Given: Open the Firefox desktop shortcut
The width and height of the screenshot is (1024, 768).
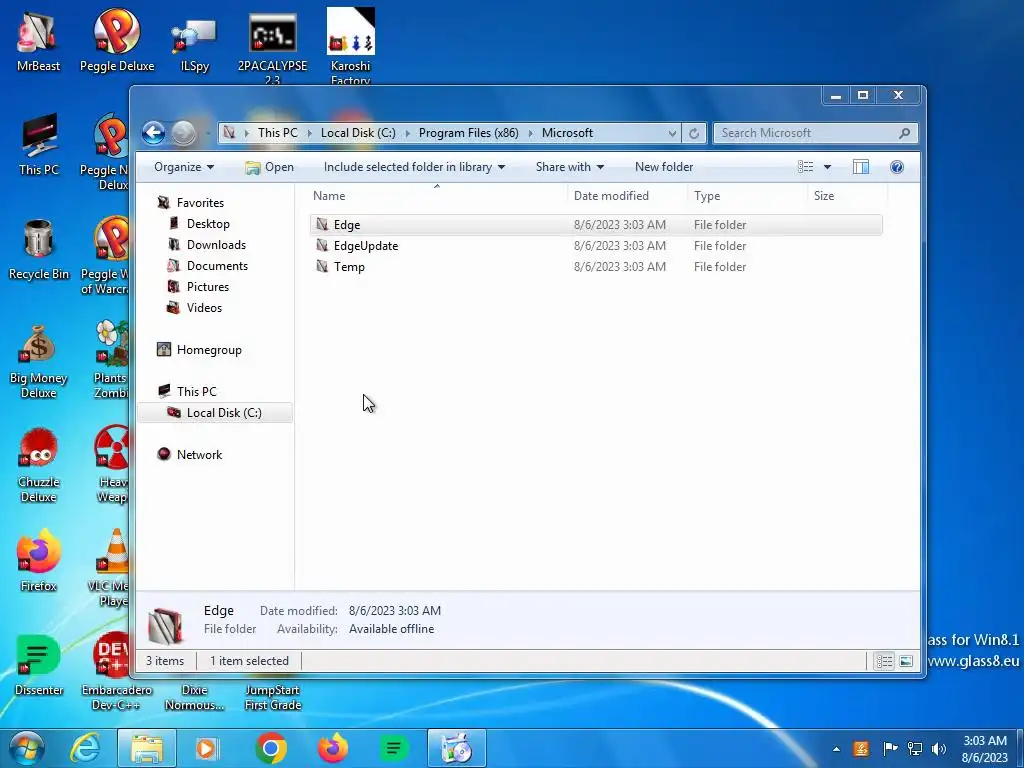Looking at the screenshot, I should (x=39, y=560).
